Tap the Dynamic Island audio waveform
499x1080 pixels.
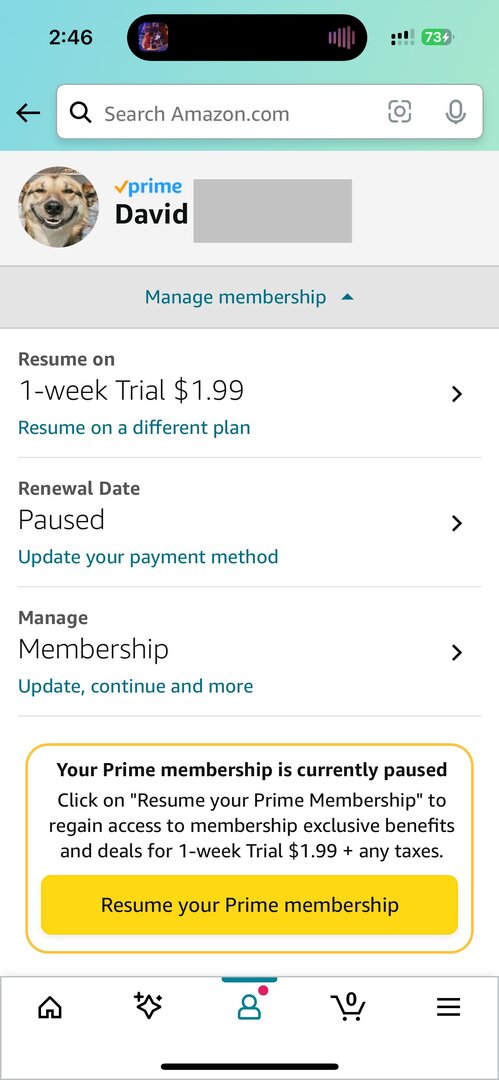click(x=341, y=37)
